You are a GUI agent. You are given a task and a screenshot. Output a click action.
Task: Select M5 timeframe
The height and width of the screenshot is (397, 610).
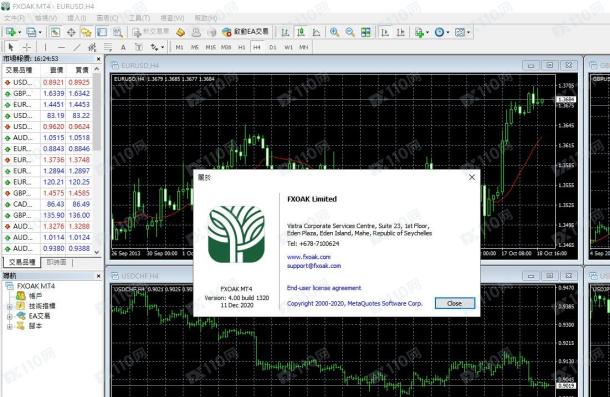click(195, 47)
